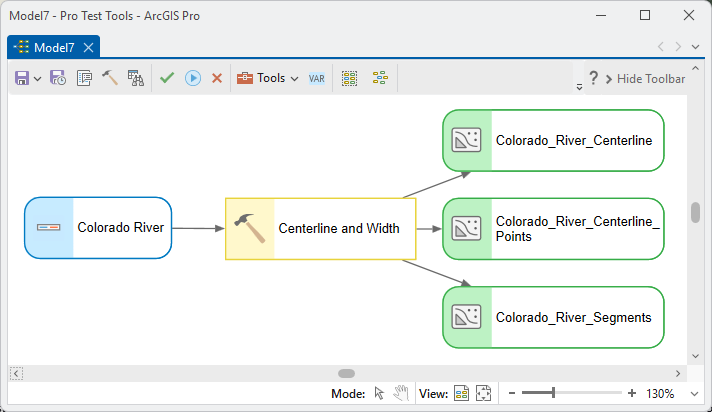Click Hide Toolbar
This screenshot has width=712, height=412.
(645, 79)
